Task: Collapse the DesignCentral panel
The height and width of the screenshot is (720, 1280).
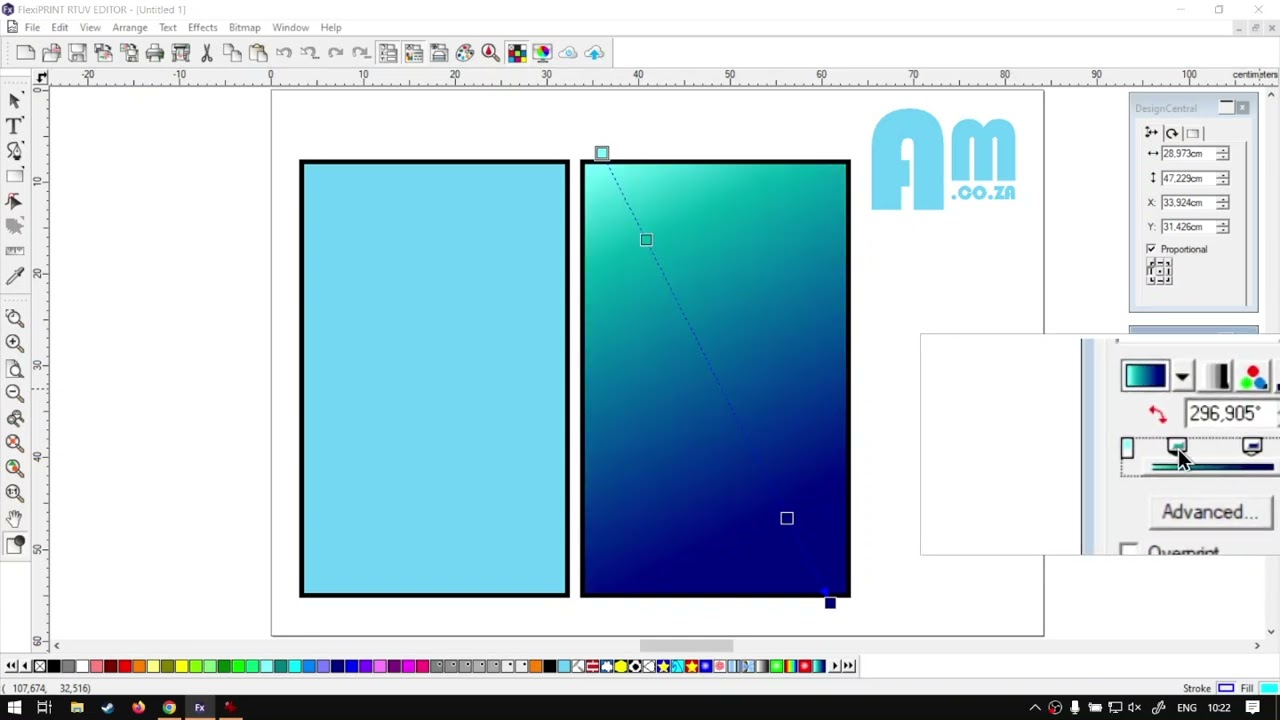Action: click(1226, 108)
